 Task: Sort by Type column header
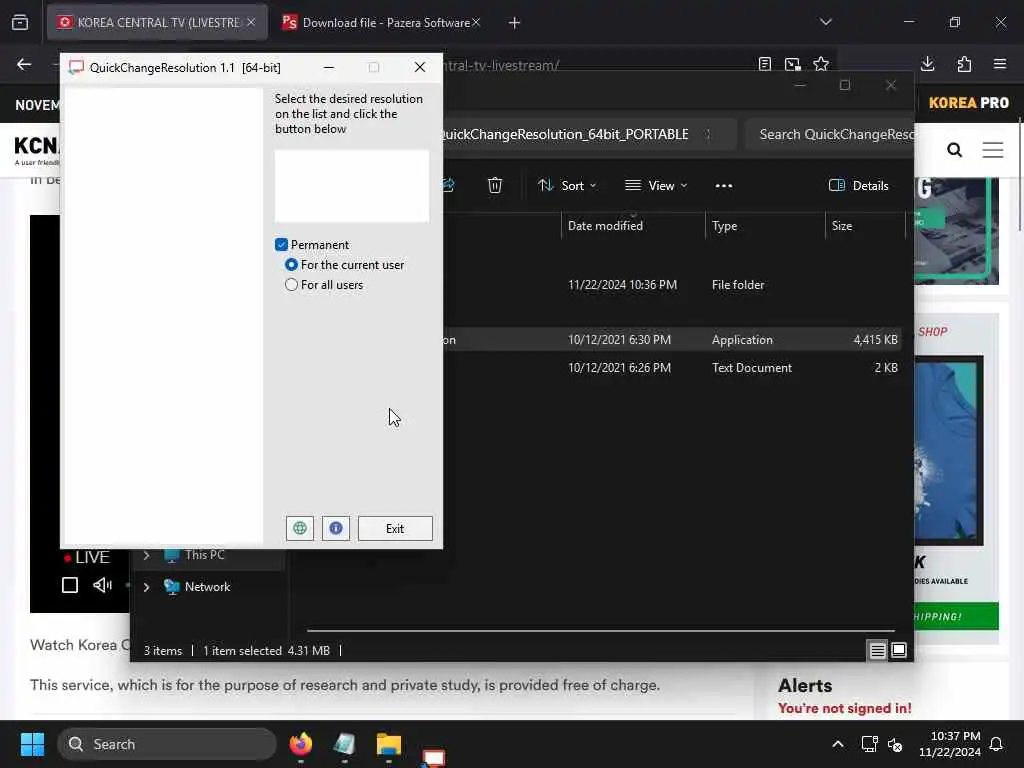click(724, 226)
